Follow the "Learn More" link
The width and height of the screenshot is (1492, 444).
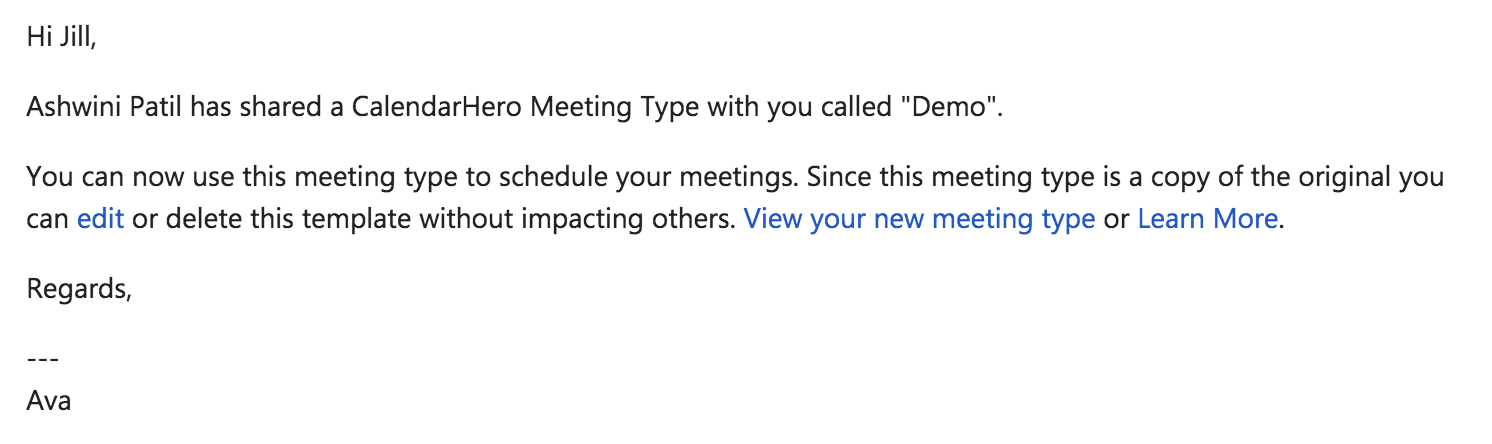(1208, 219)
